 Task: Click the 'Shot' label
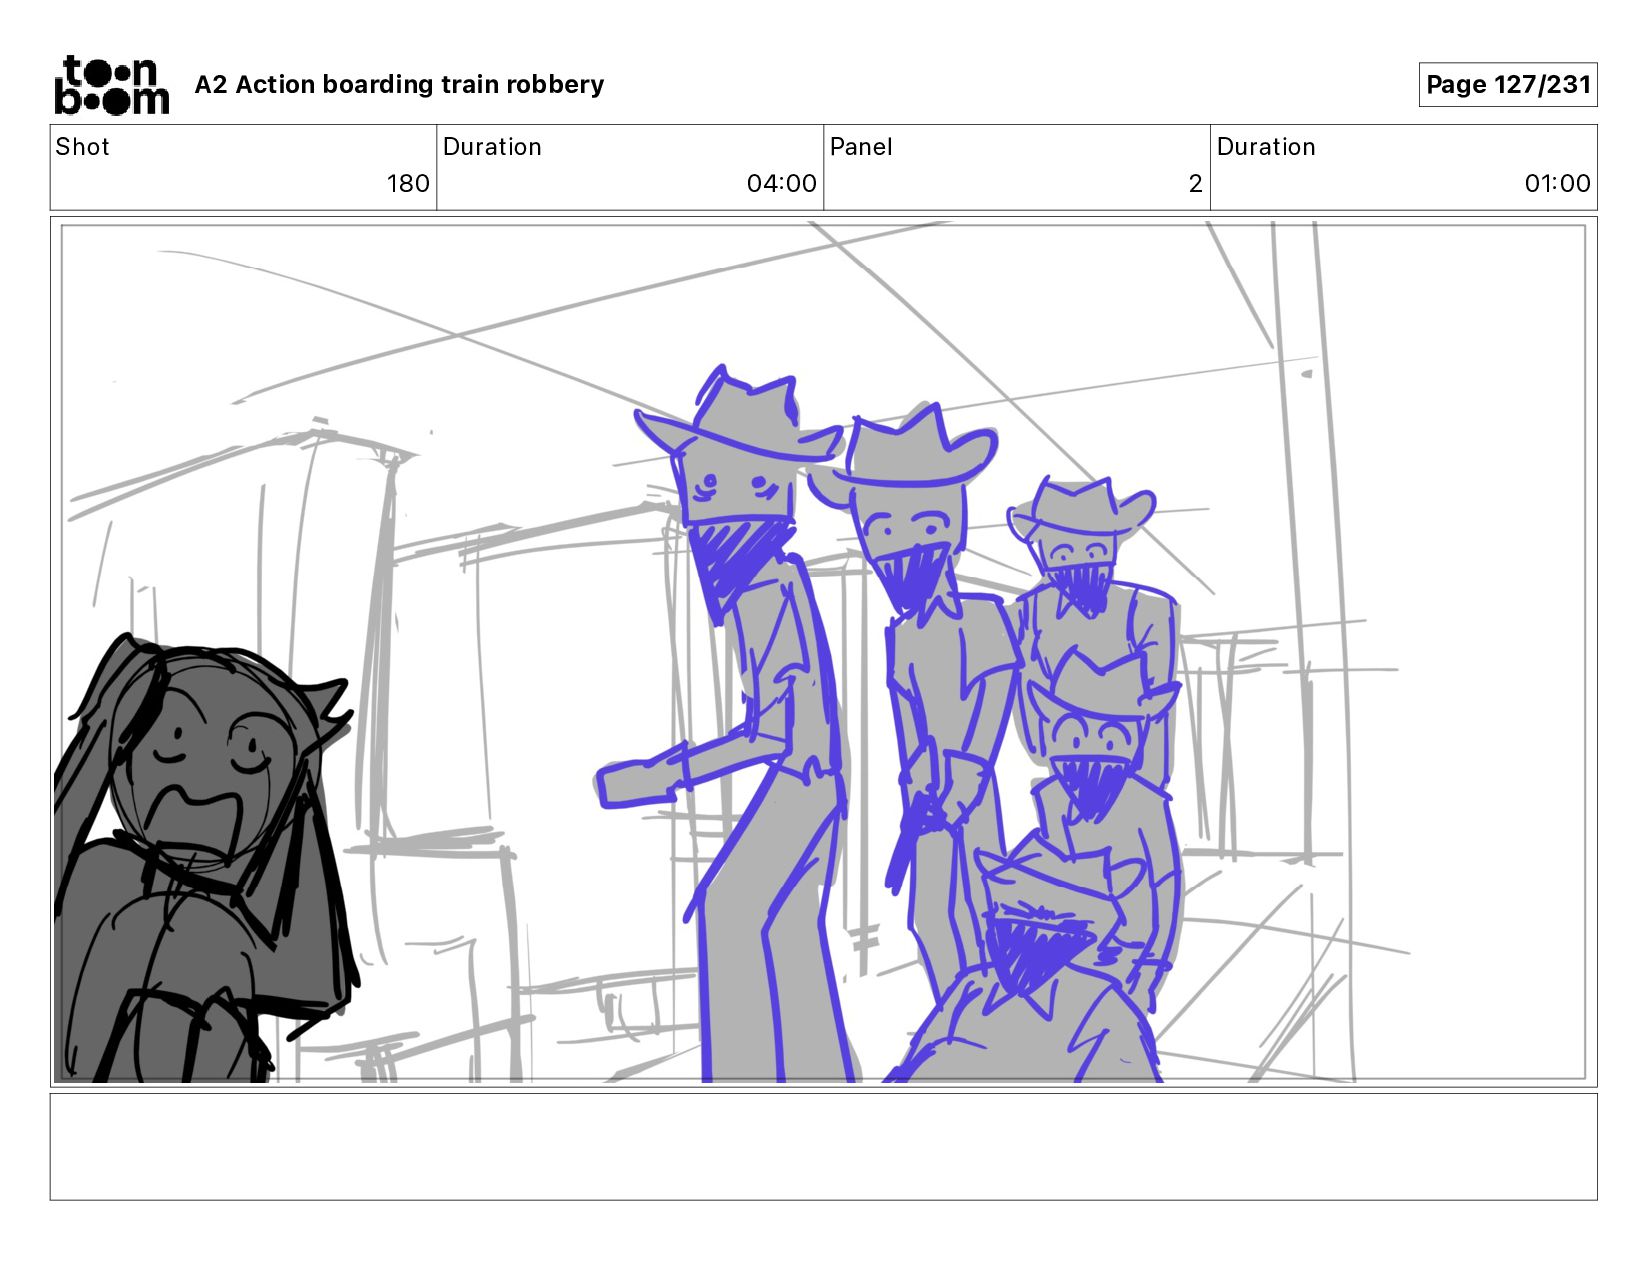click(82, 147)
